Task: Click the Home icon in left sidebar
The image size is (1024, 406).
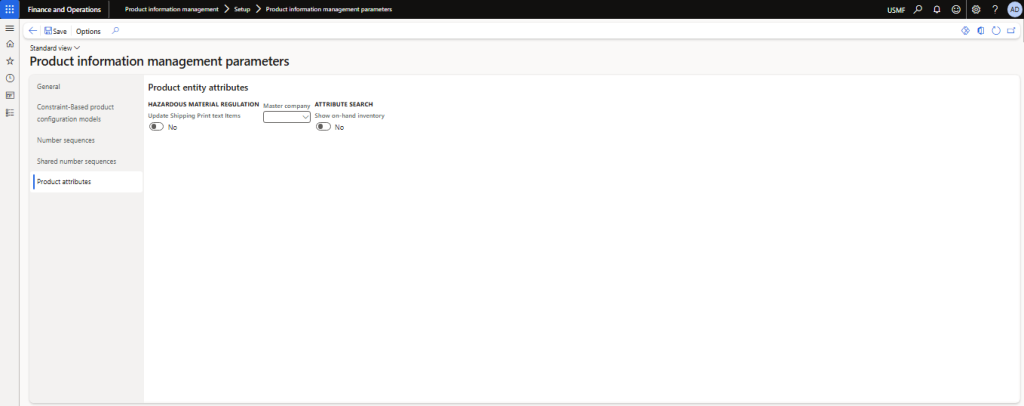Action: (10, 44)
